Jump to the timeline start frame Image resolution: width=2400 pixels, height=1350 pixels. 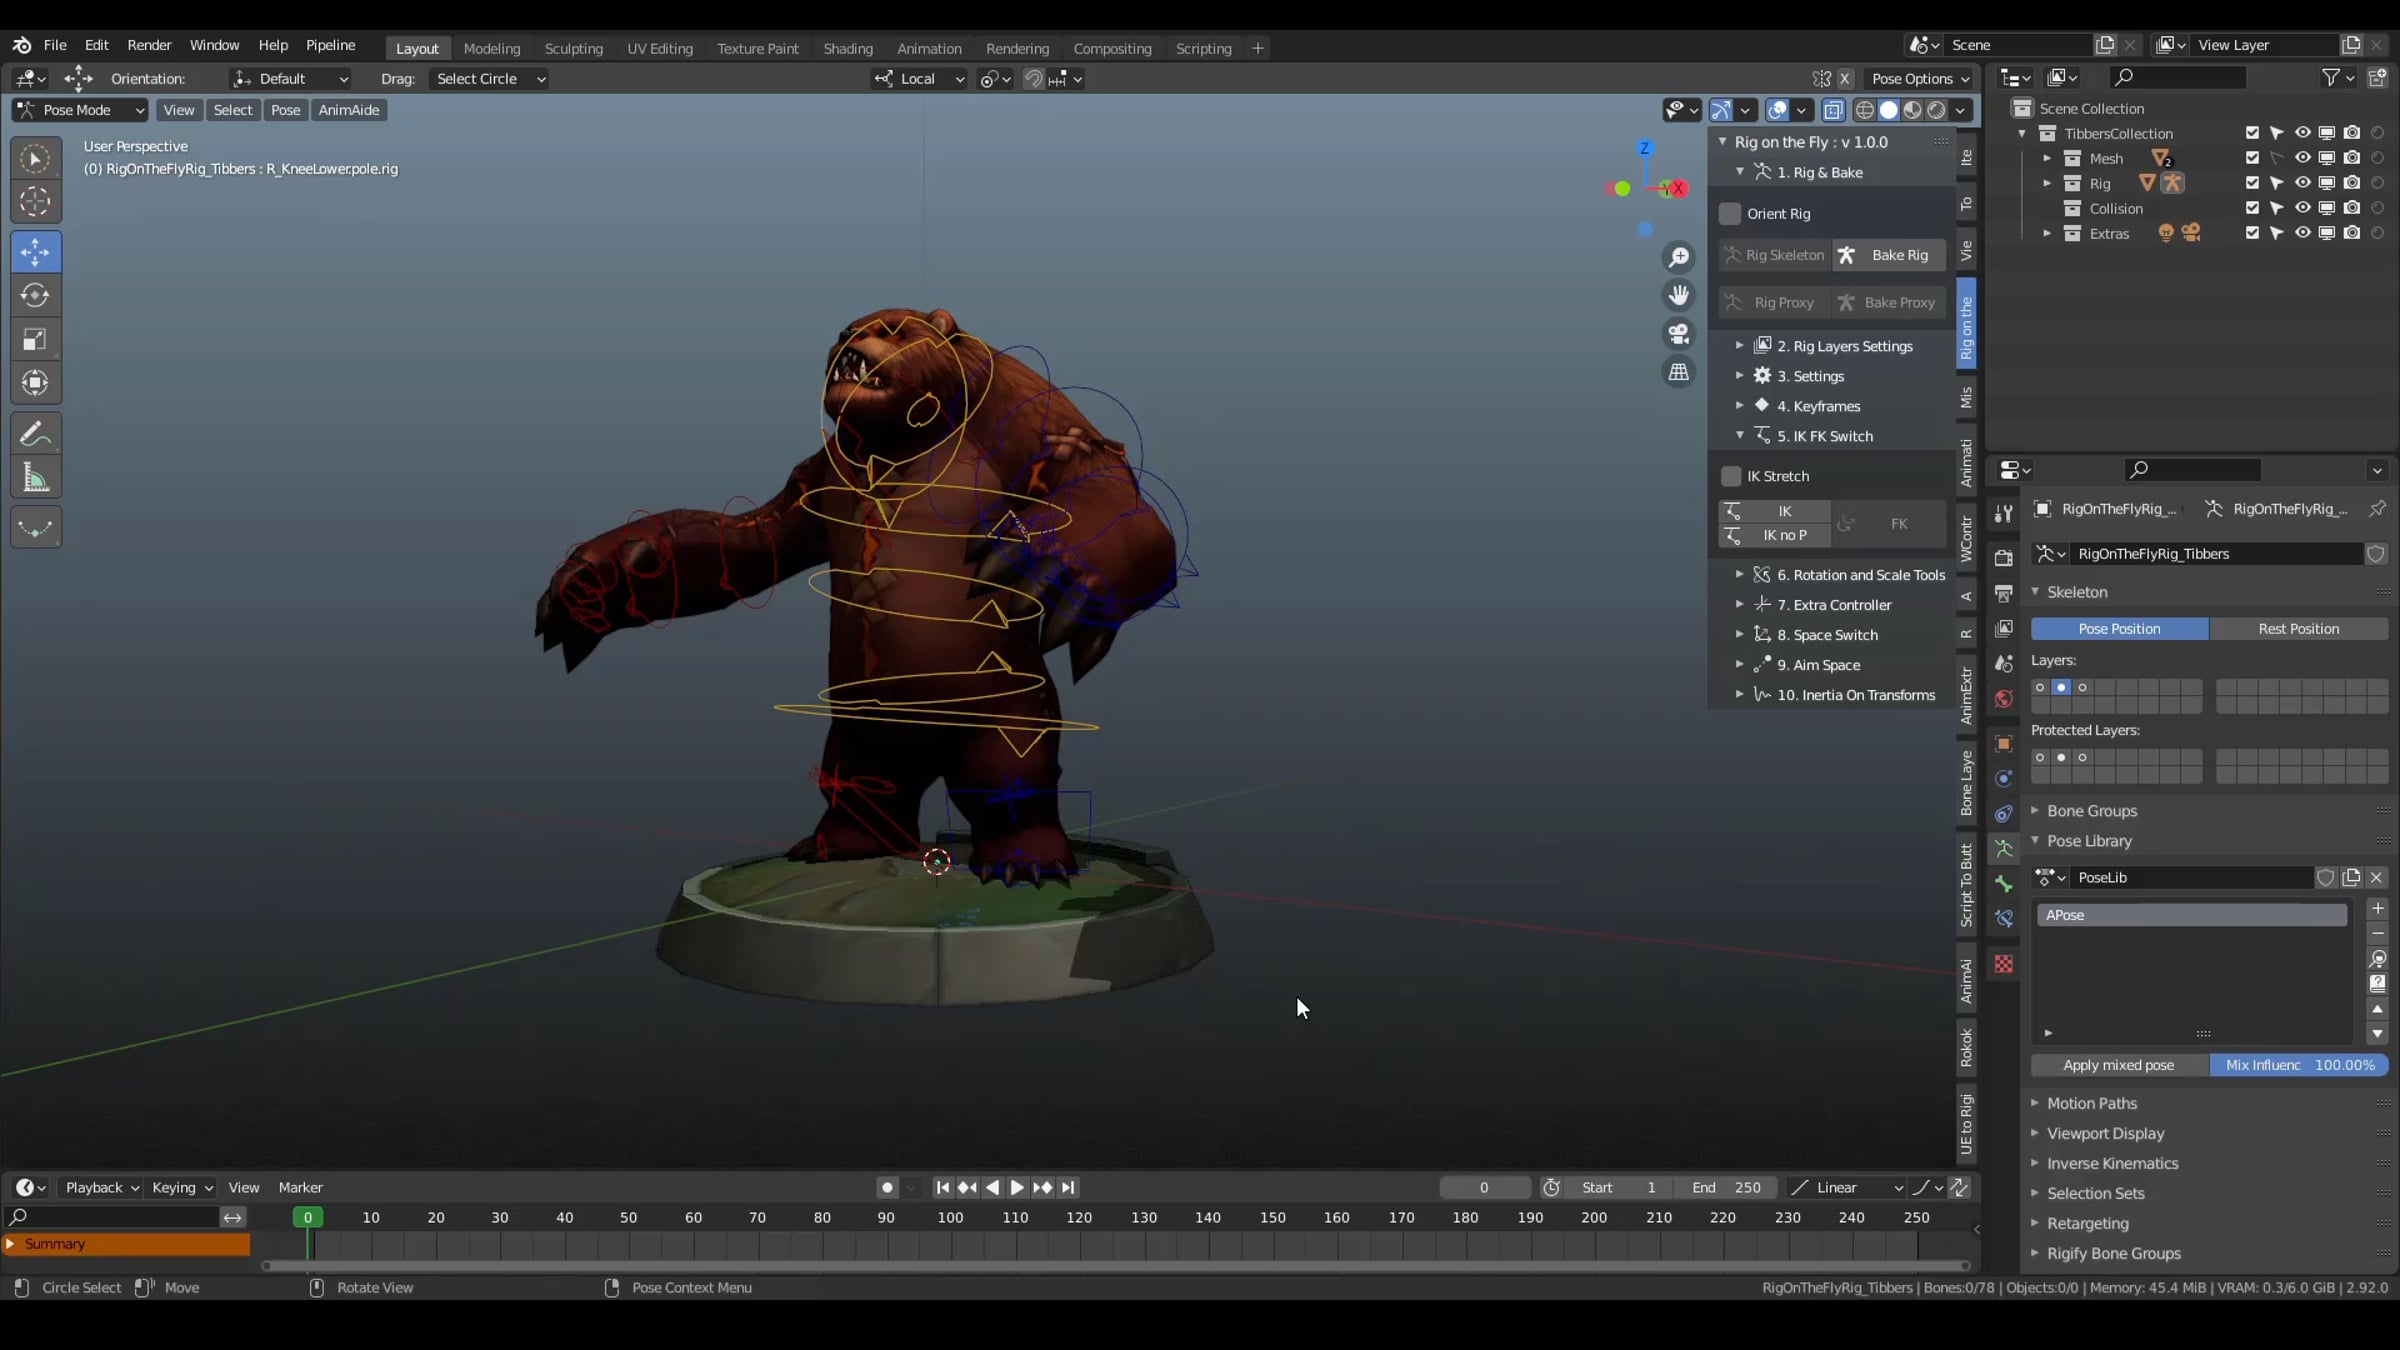click(942, 1187)
